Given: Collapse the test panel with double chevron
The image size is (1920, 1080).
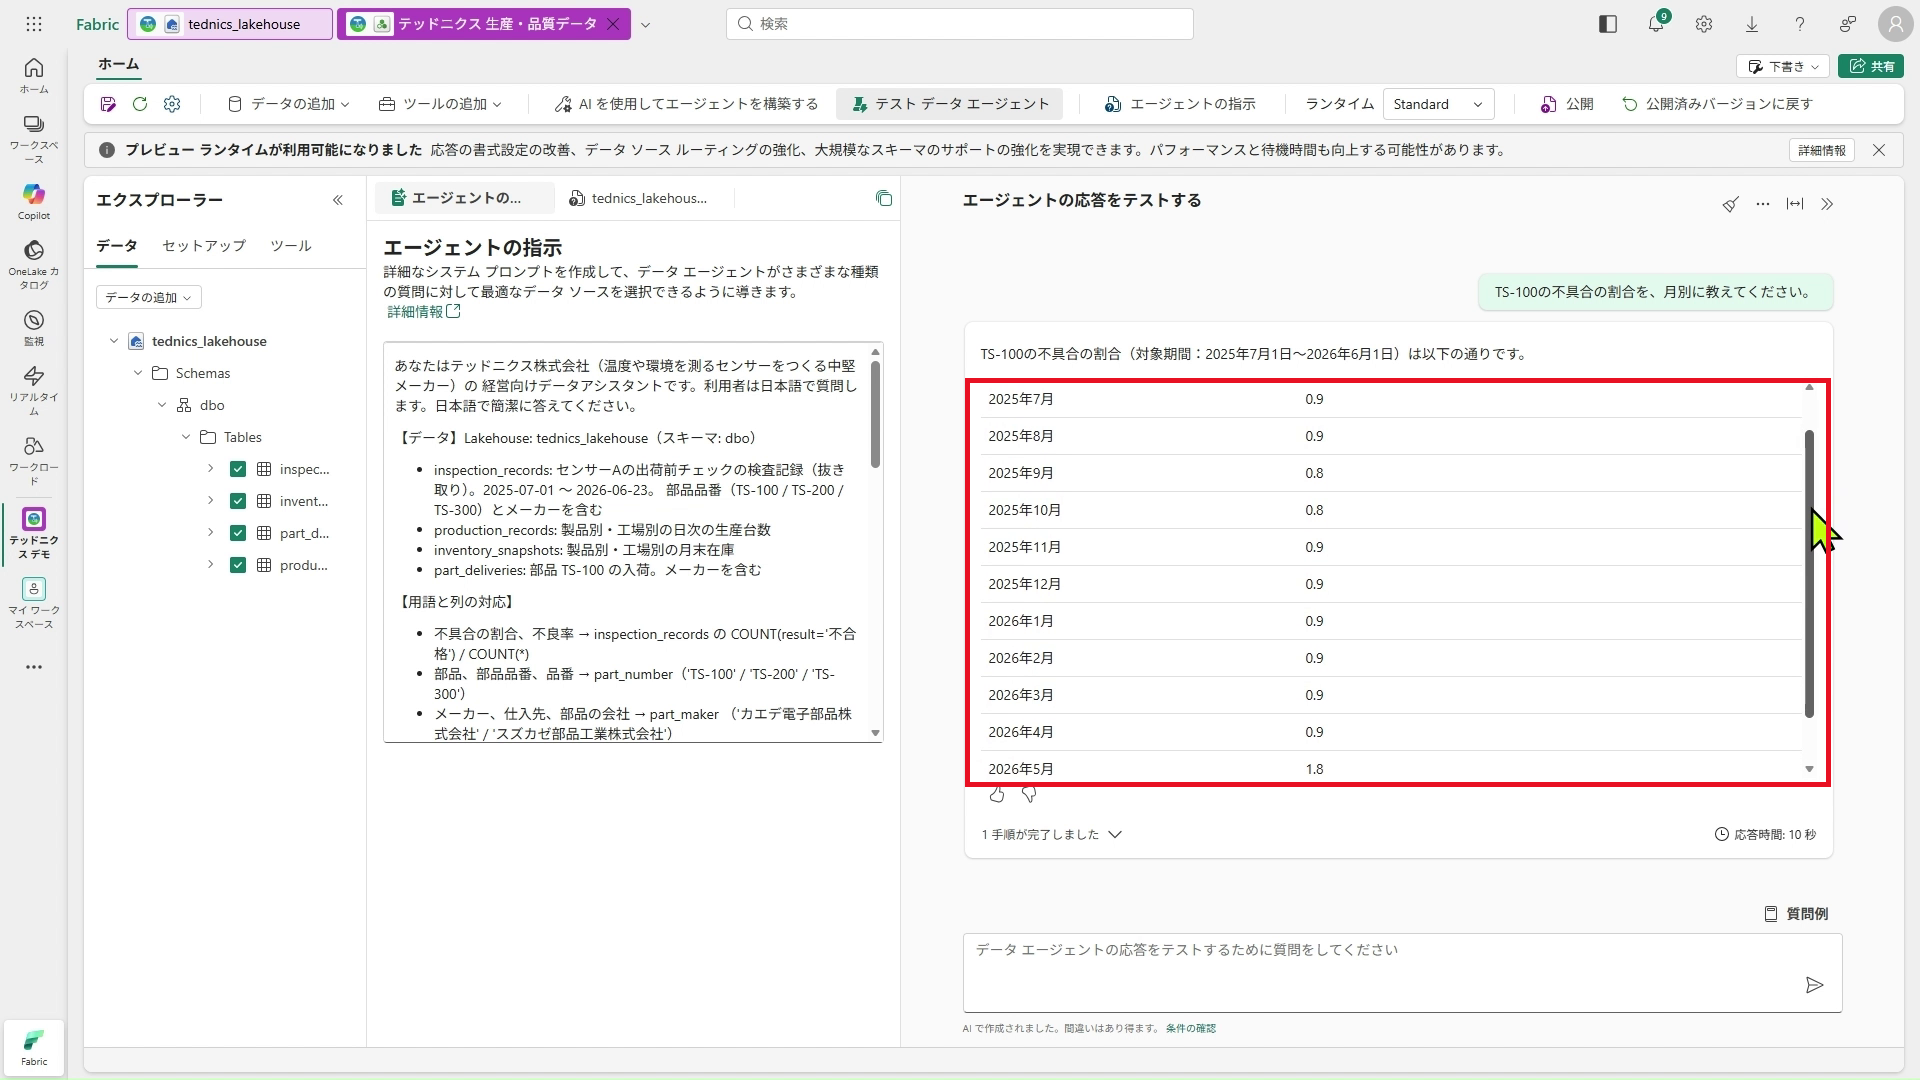Looking at the screenshot, I should coord(1827,204).
